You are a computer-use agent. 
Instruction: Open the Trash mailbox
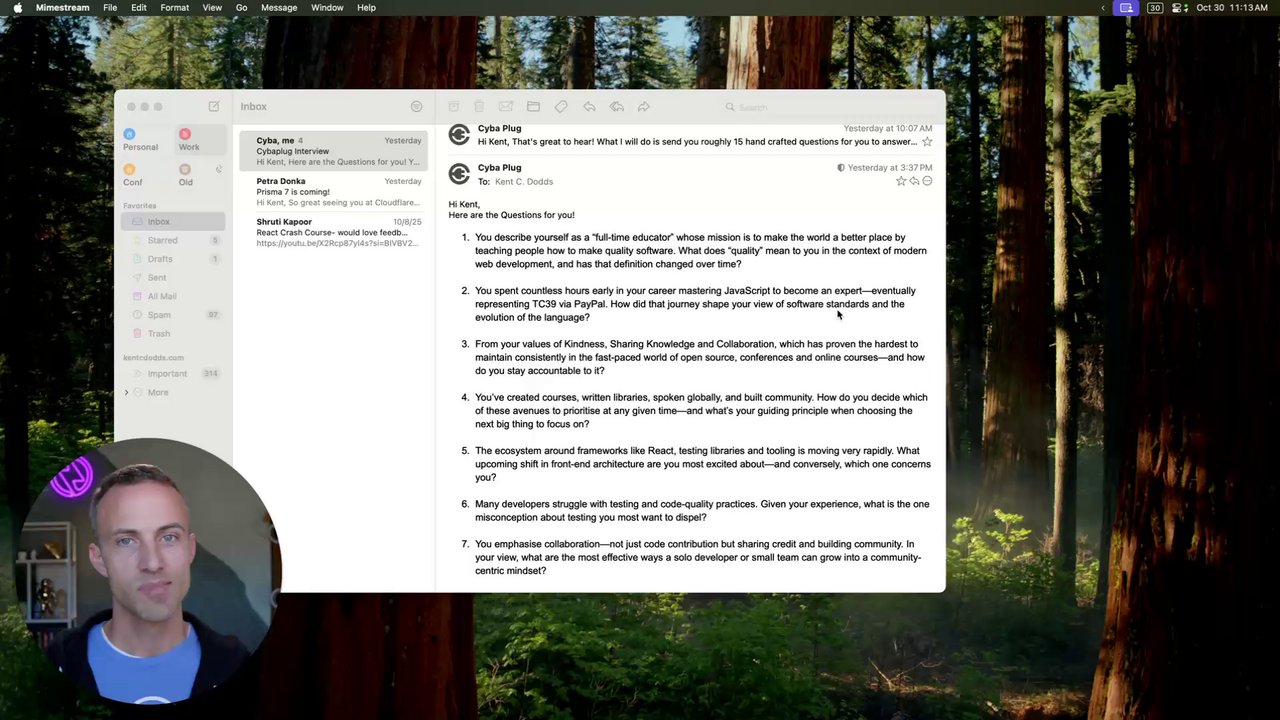173,333
